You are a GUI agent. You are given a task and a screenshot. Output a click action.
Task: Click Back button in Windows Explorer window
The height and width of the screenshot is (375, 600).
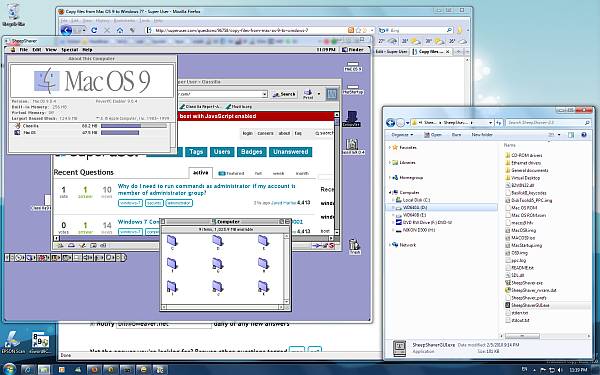click(x=390, y=123)
